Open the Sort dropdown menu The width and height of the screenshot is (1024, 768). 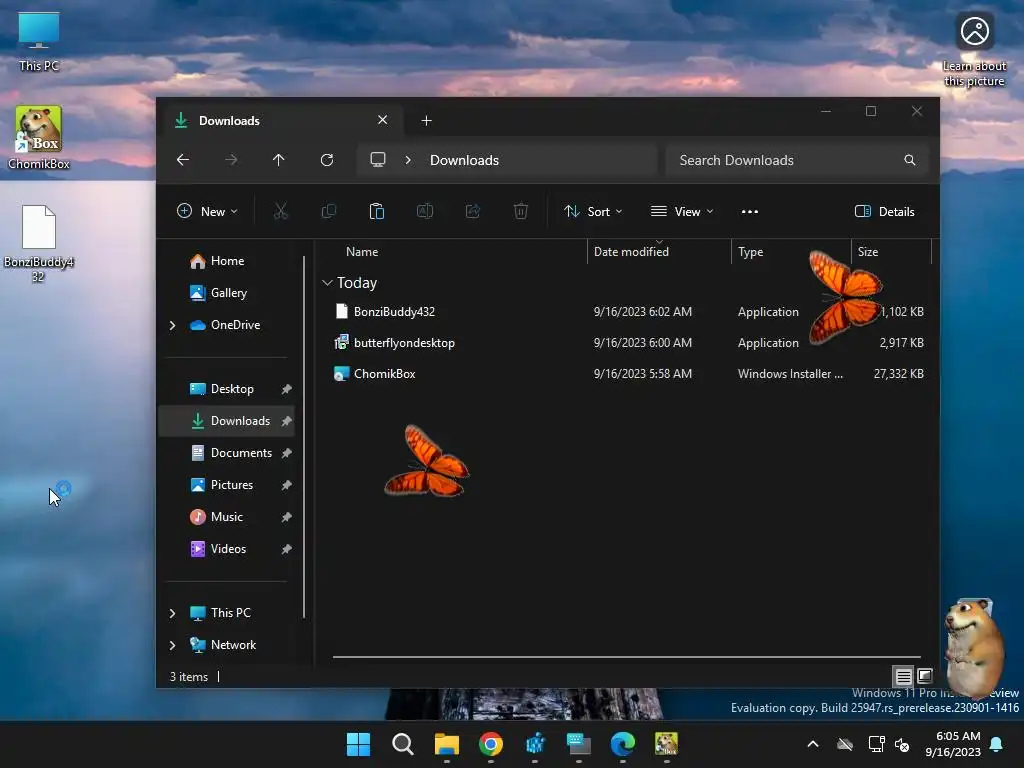point(594,212)
